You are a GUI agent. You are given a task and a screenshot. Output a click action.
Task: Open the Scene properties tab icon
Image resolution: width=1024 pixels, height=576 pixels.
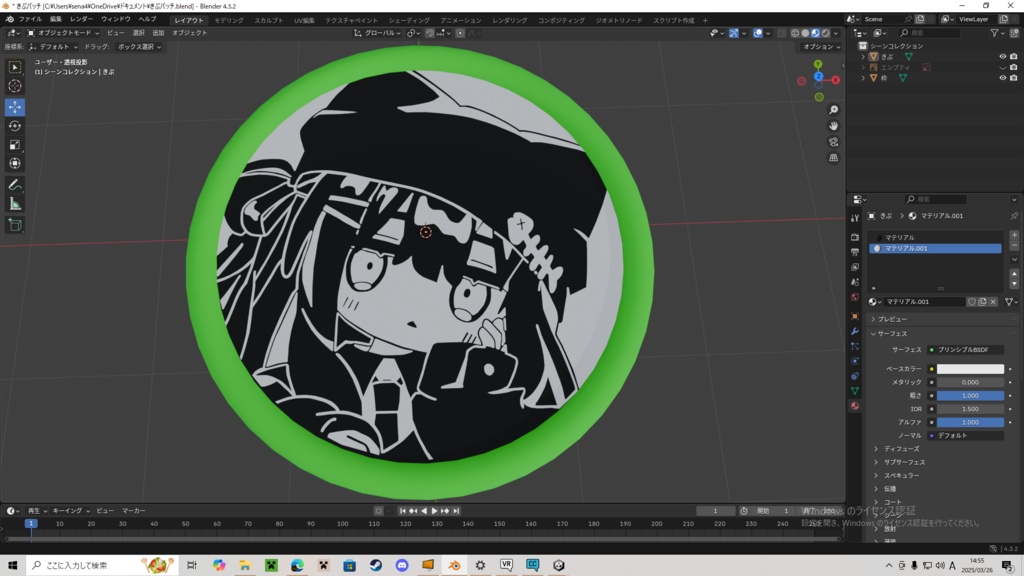tap(855, 282)
